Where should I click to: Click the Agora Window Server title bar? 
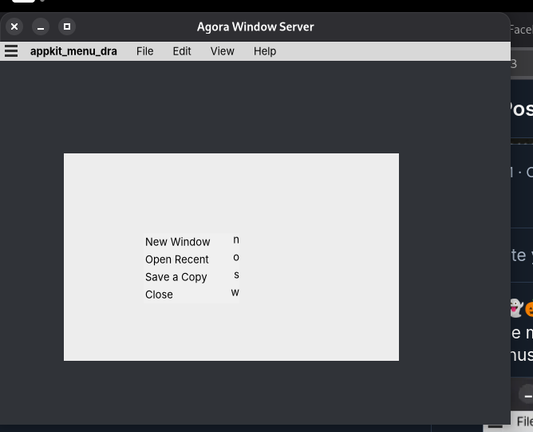point(255,27)
